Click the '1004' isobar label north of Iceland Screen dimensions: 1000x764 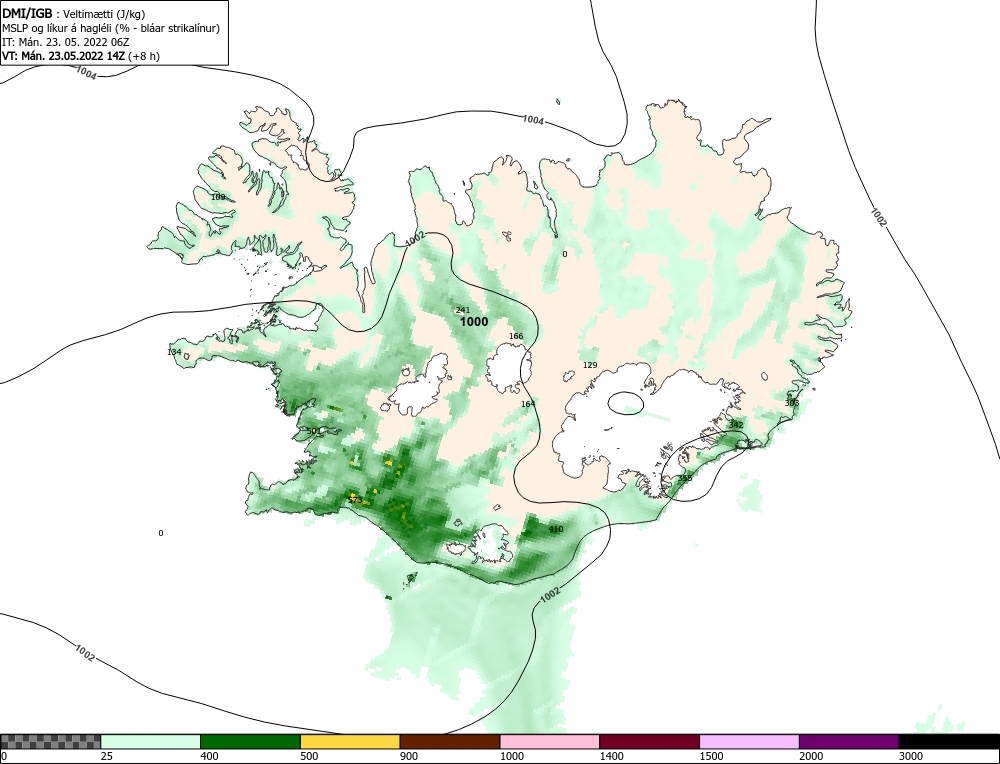coord(533,120)
